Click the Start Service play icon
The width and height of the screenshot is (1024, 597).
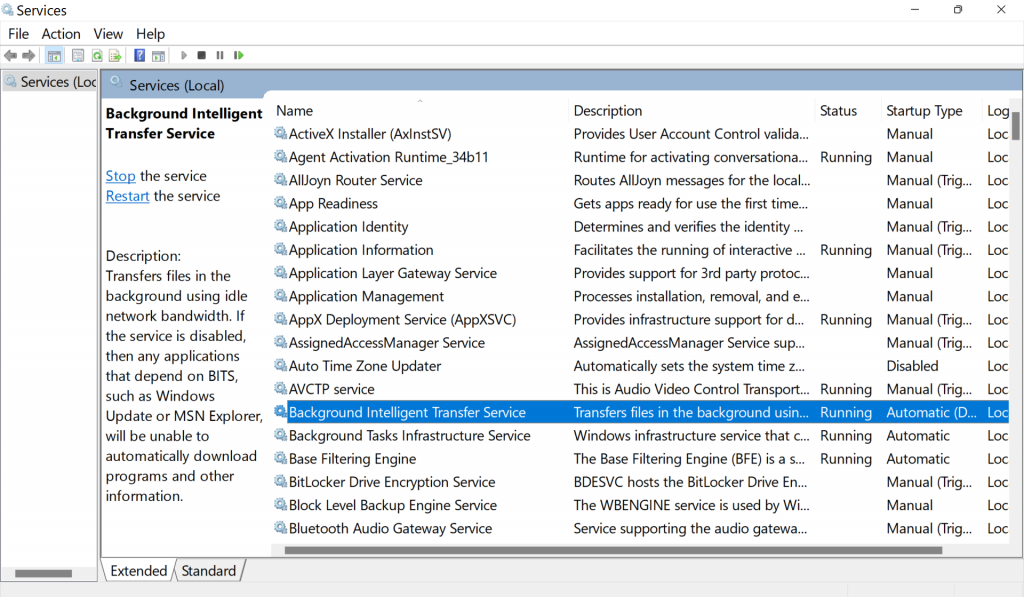pos(183,55)
